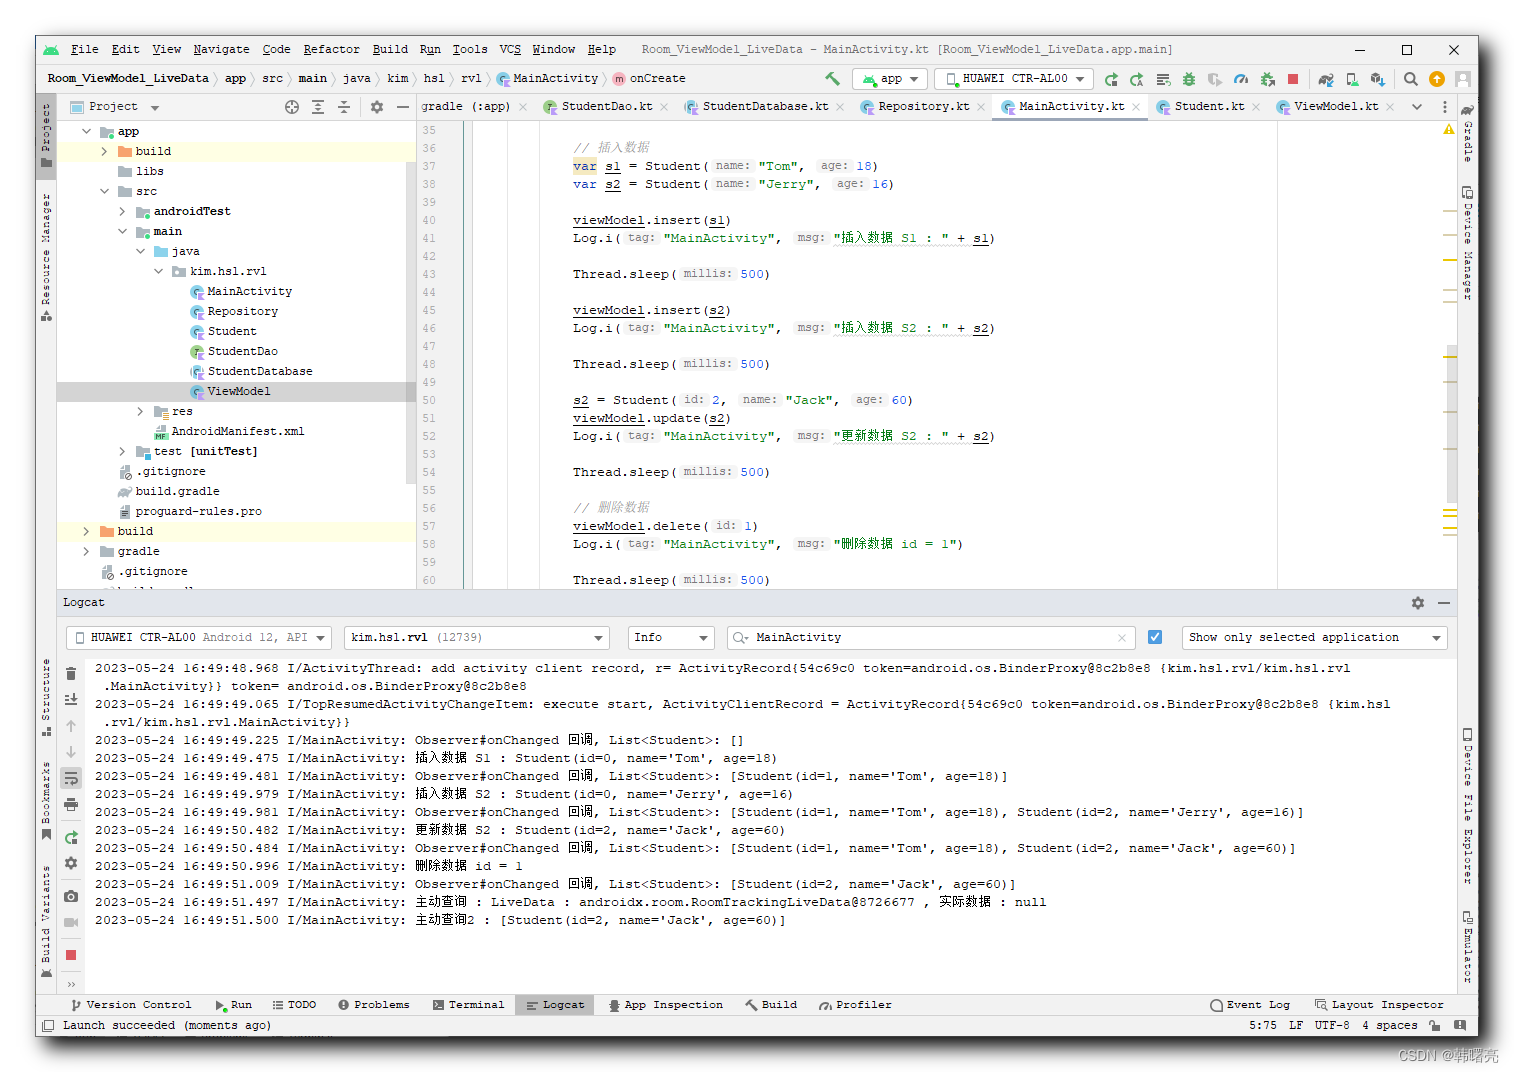The image size is (1514, 1072).
Task: Expand the res folder in Project tree
Action: tap(139, 410)
